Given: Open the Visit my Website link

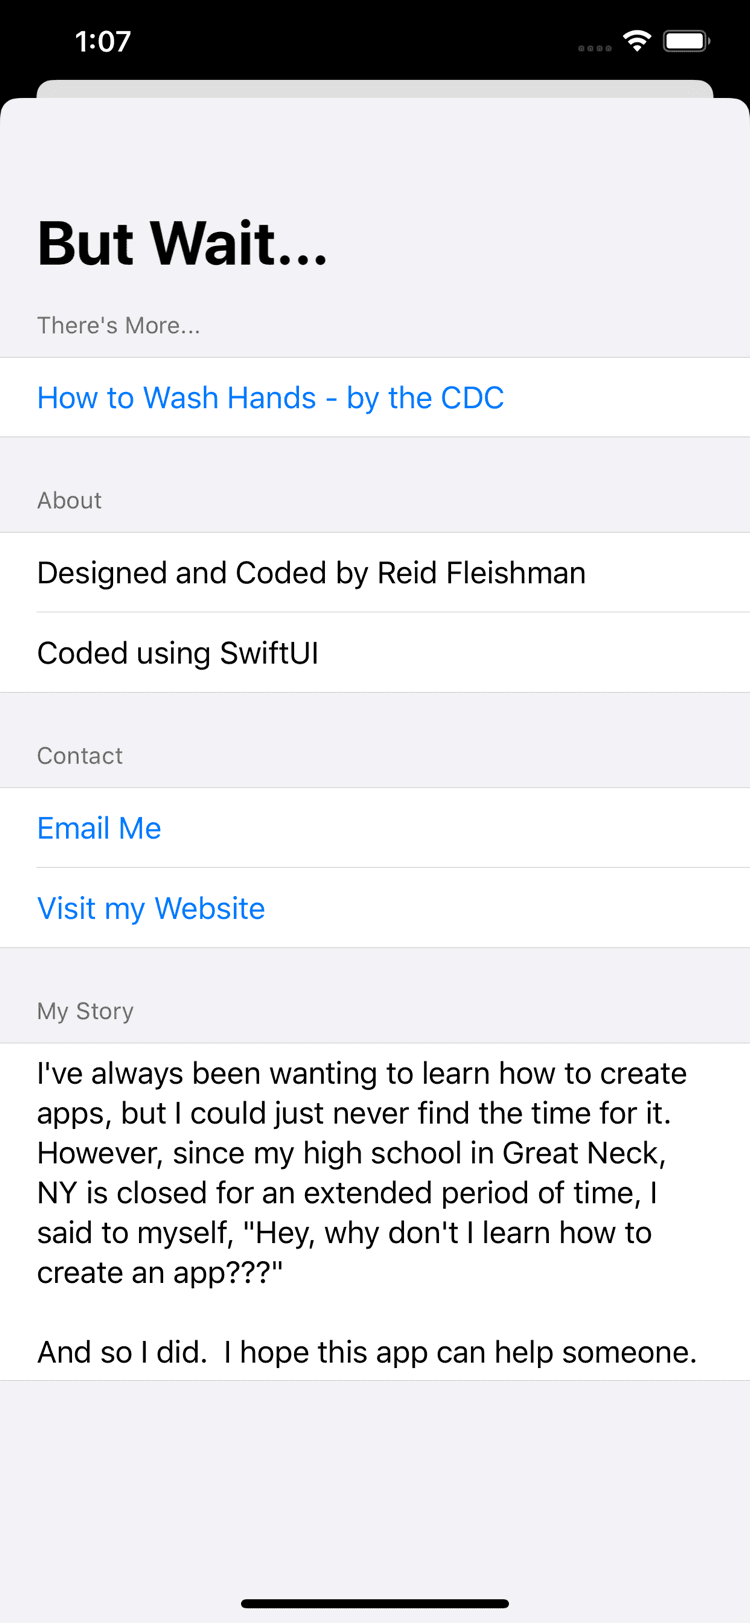Looking at the screenshot, I should pos(151,908).
